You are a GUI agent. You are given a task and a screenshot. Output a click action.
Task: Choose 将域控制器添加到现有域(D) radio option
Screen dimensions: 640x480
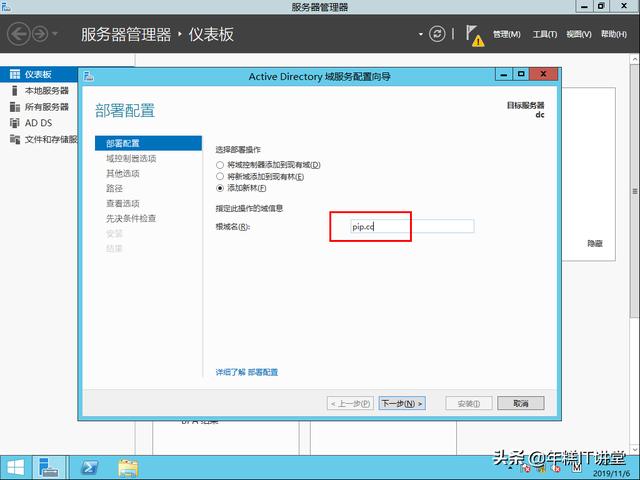[220, 165]
